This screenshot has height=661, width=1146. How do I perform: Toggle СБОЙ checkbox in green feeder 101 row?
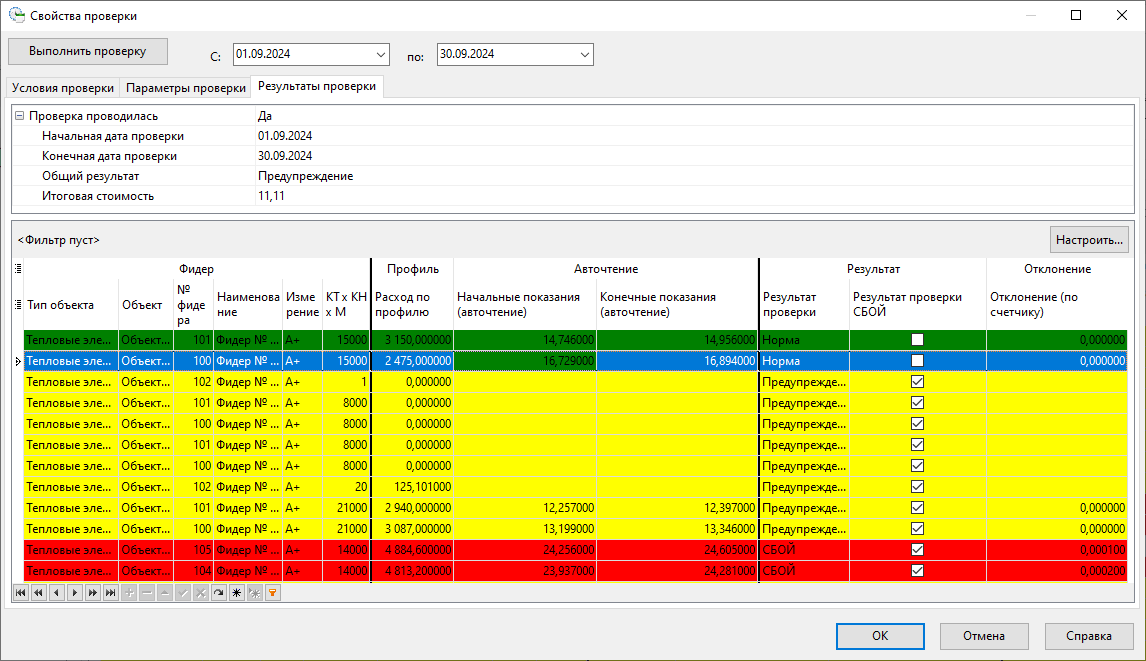pos(917,340)
